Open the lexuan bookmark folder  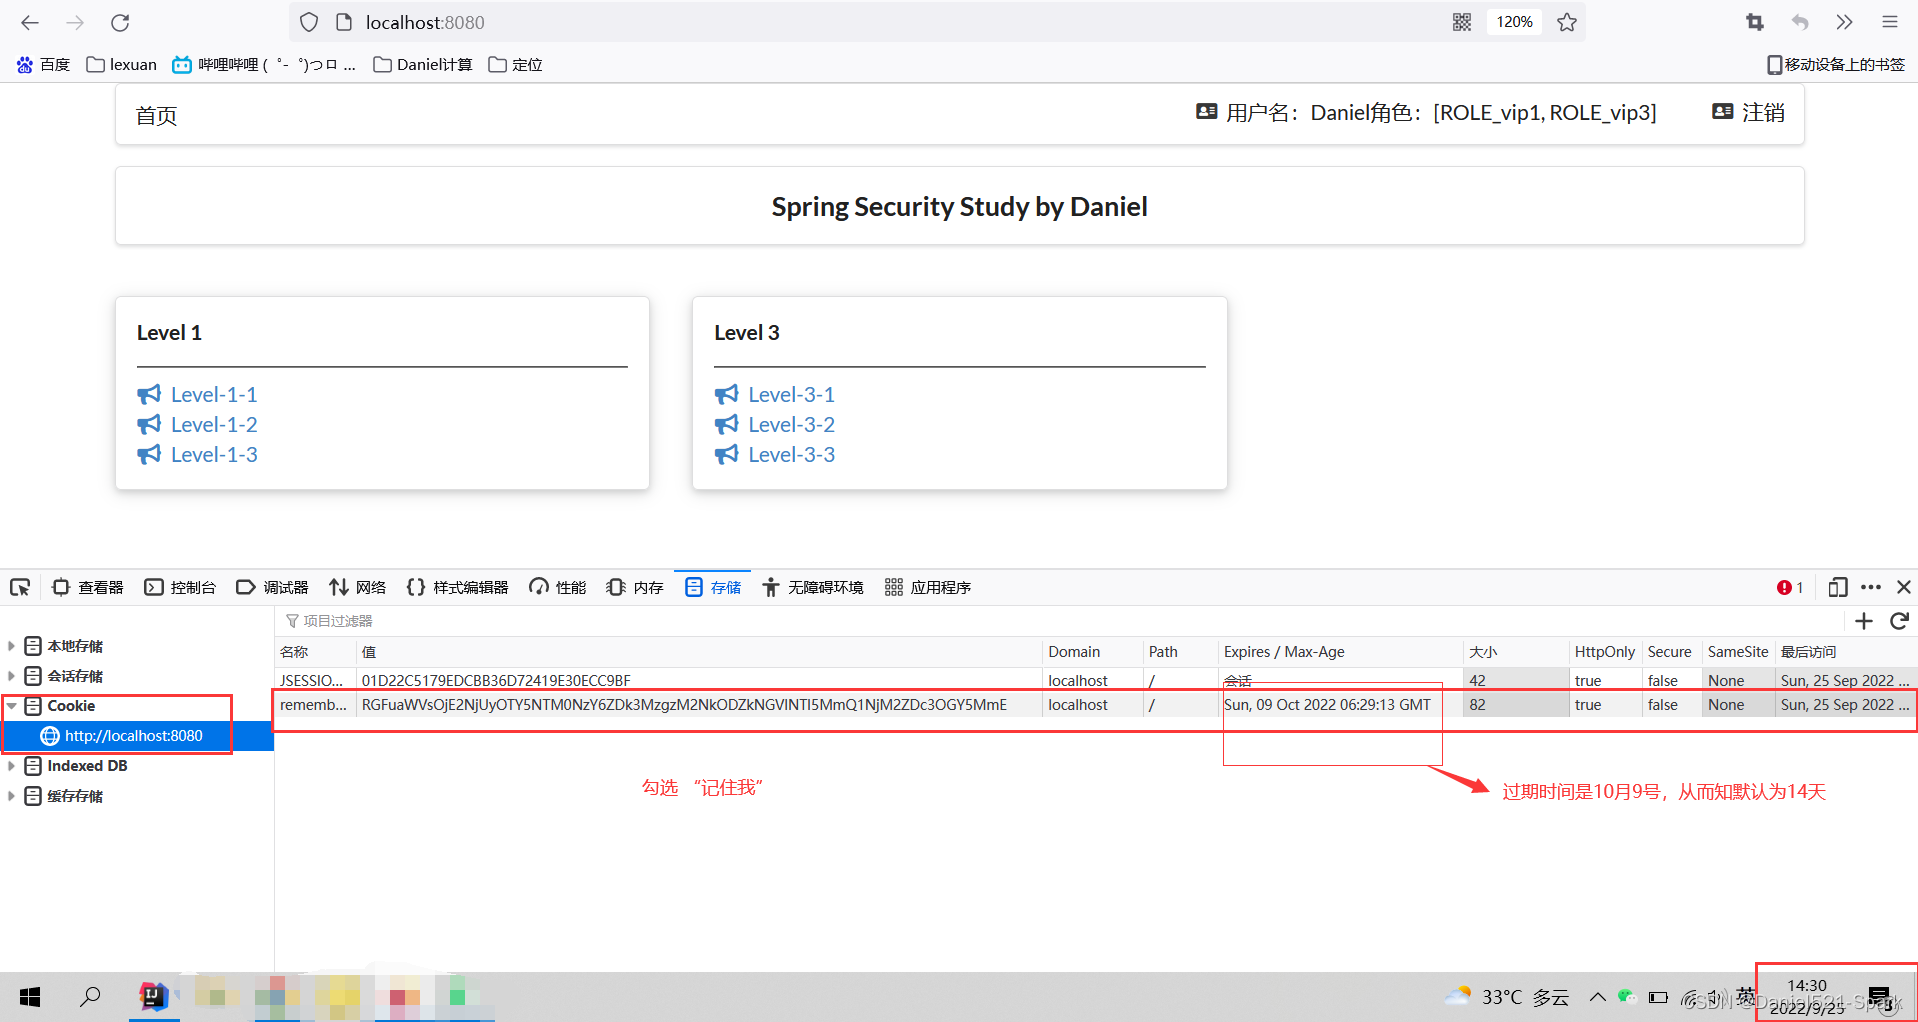[x=122, y=65]
